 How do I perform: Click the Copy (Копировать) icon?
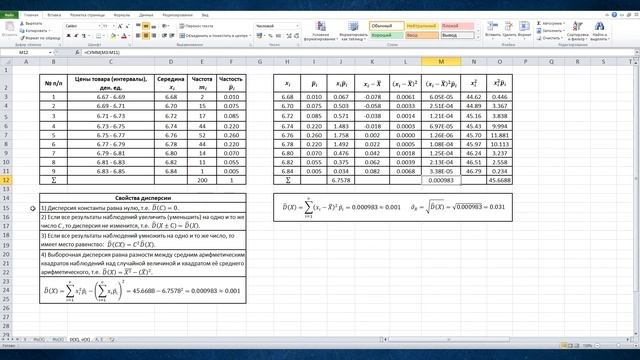pyautogui.click(x=22, y=31)
